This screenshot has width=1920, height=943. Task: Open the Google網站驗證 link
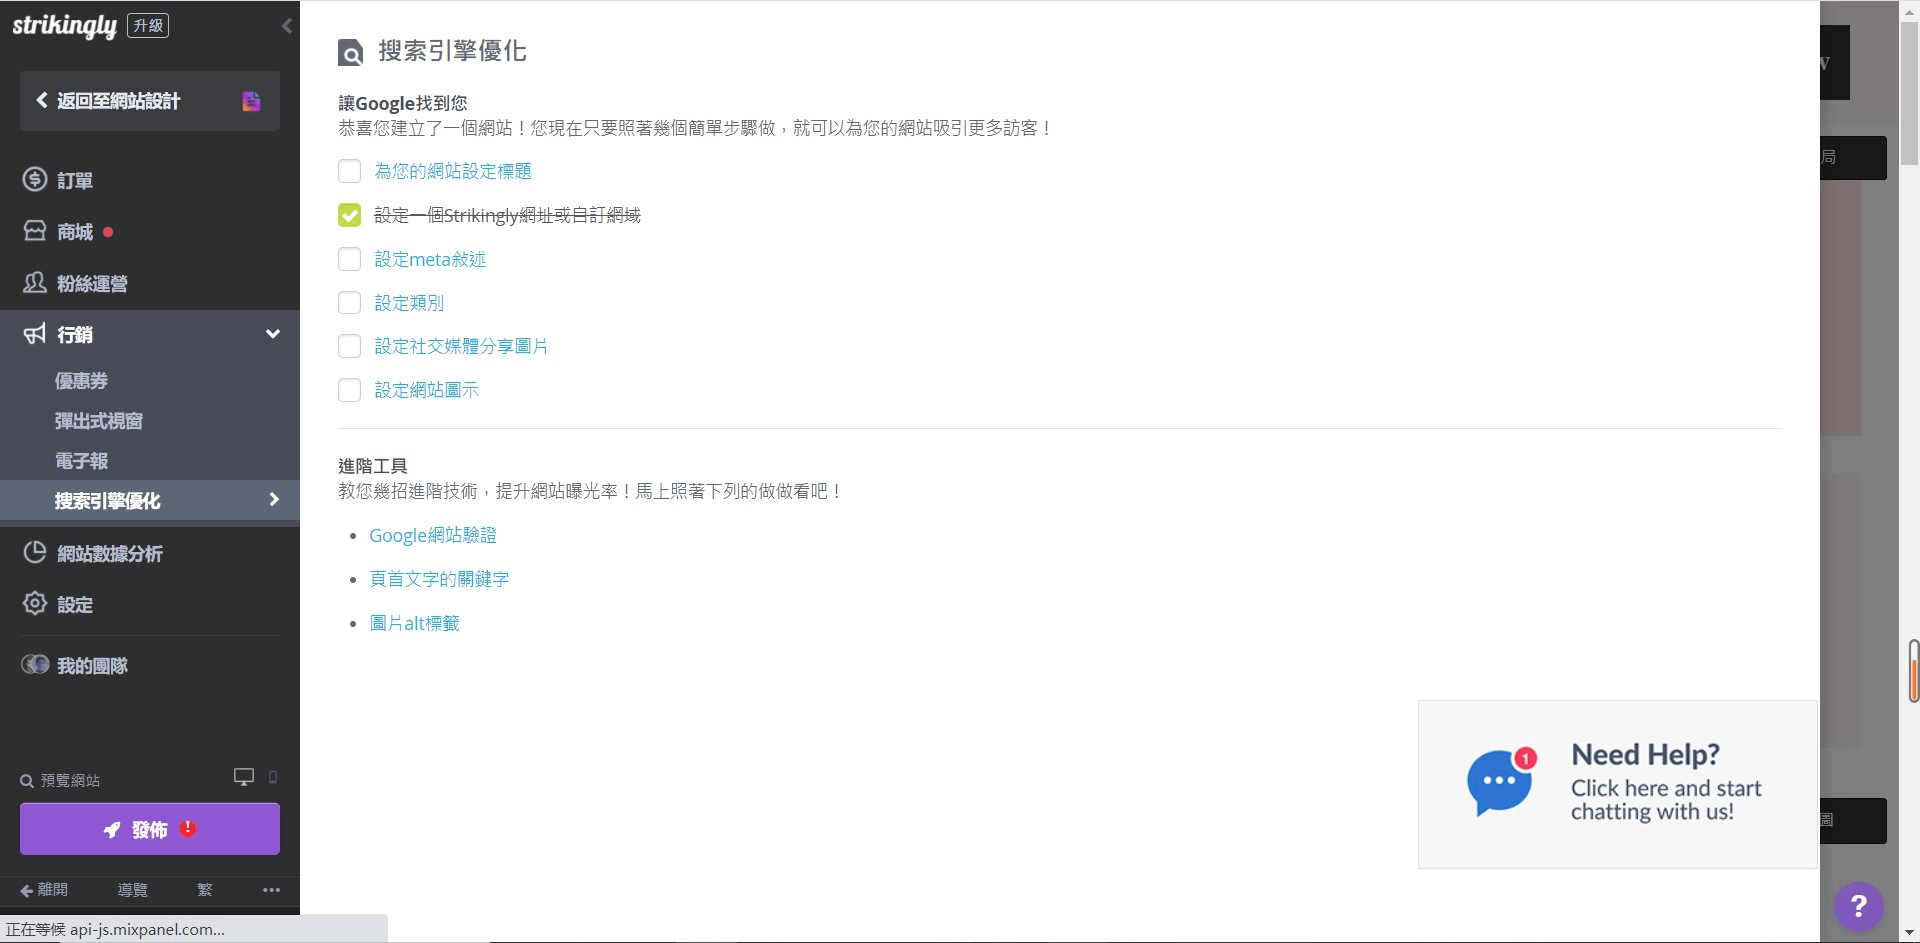coord(432,535)
